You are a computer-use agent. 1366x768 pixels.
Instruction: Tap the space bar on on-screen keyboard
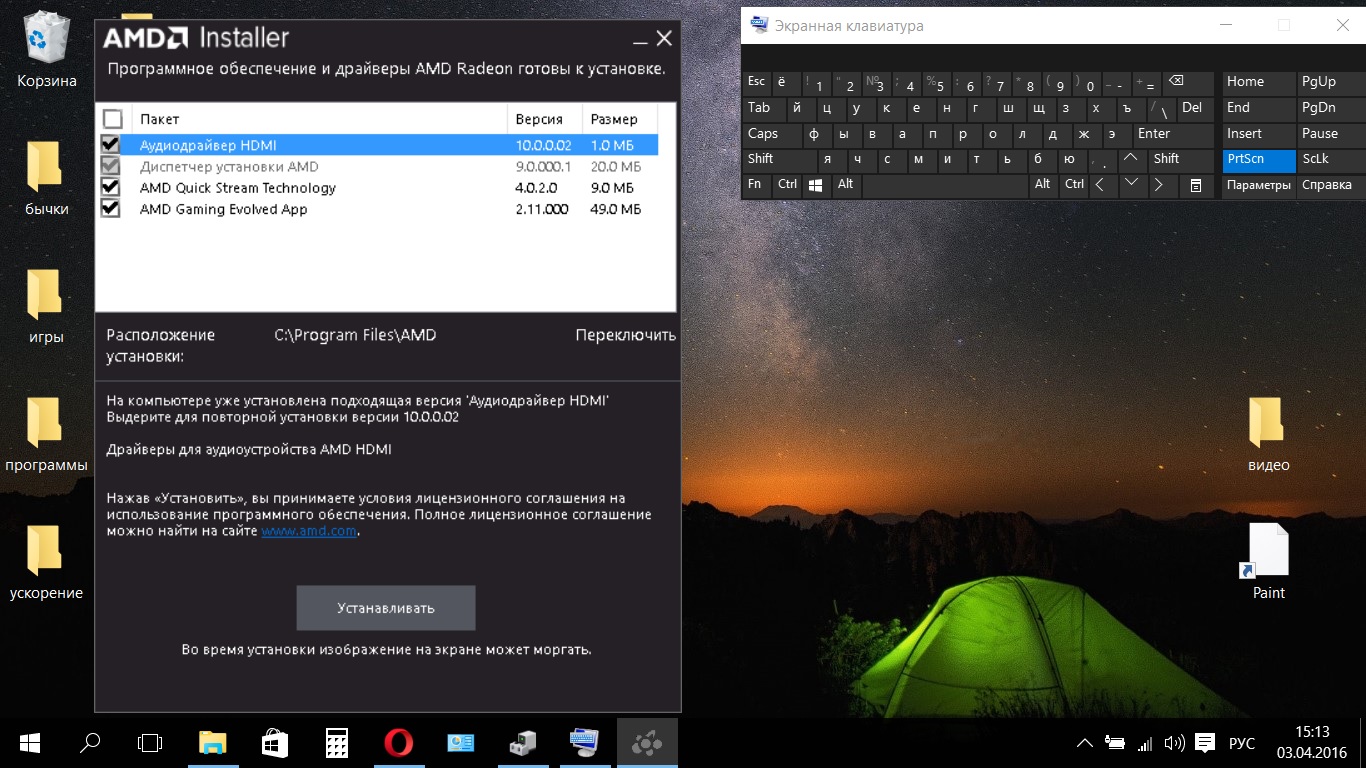click(945, 185)
